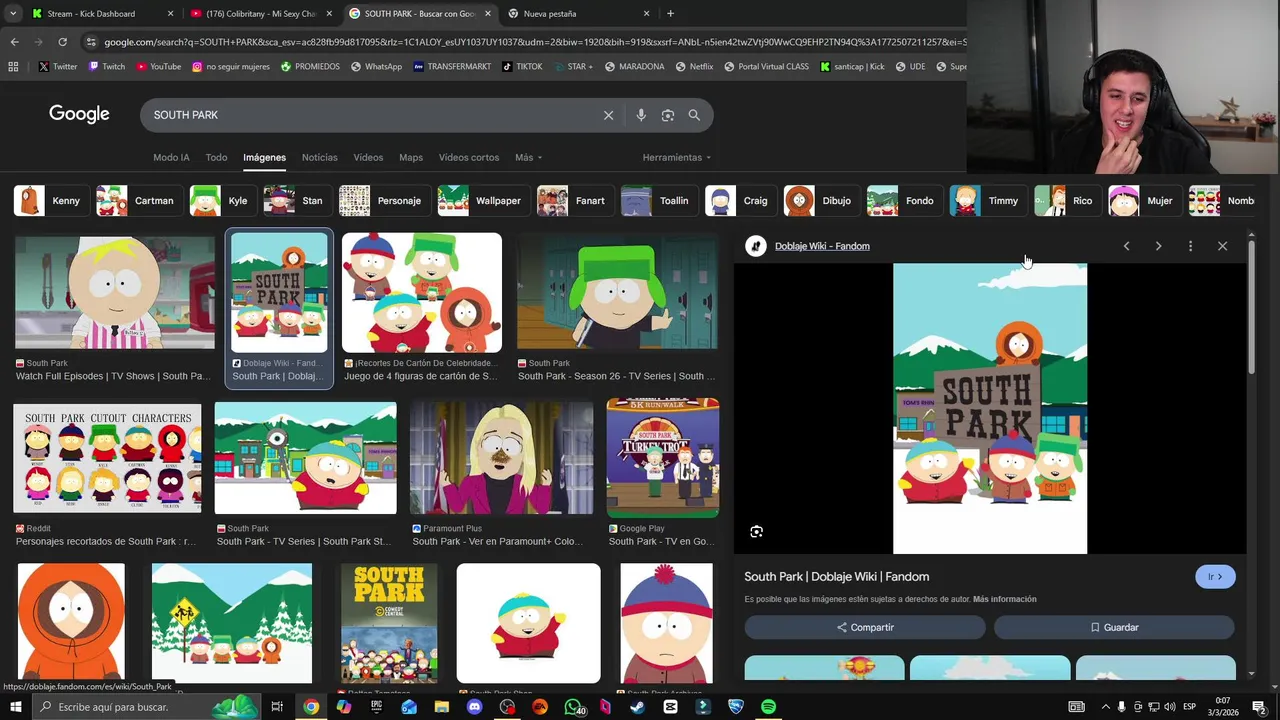
Task: Click the Compartir button
Action: [x=865, y=628]
